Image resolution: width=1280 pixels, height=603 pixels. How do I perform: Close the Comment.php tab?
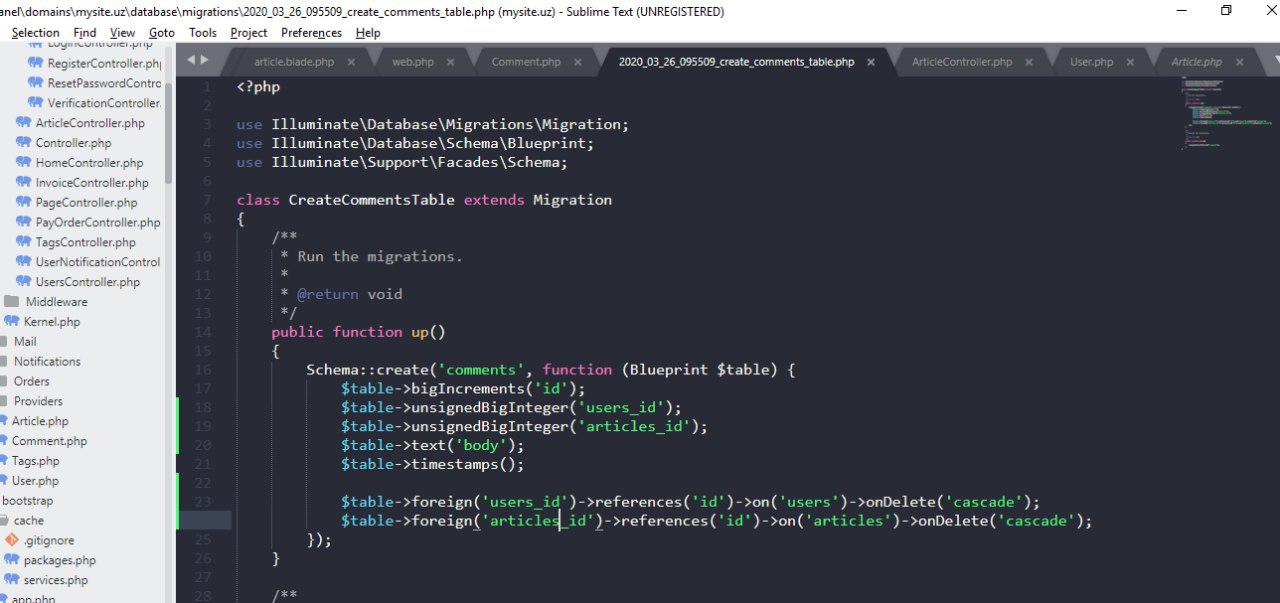(x=580, y=62)
